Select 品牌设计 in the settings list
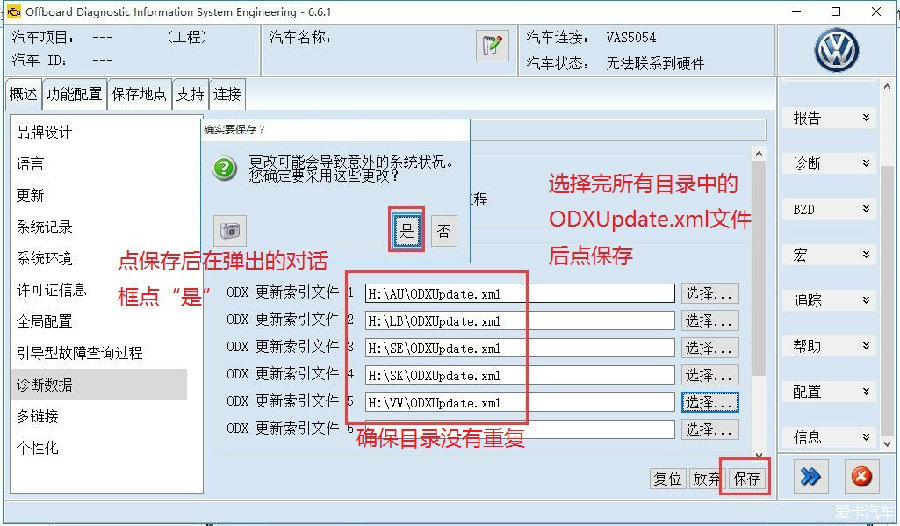 click(x=44, y=132)
